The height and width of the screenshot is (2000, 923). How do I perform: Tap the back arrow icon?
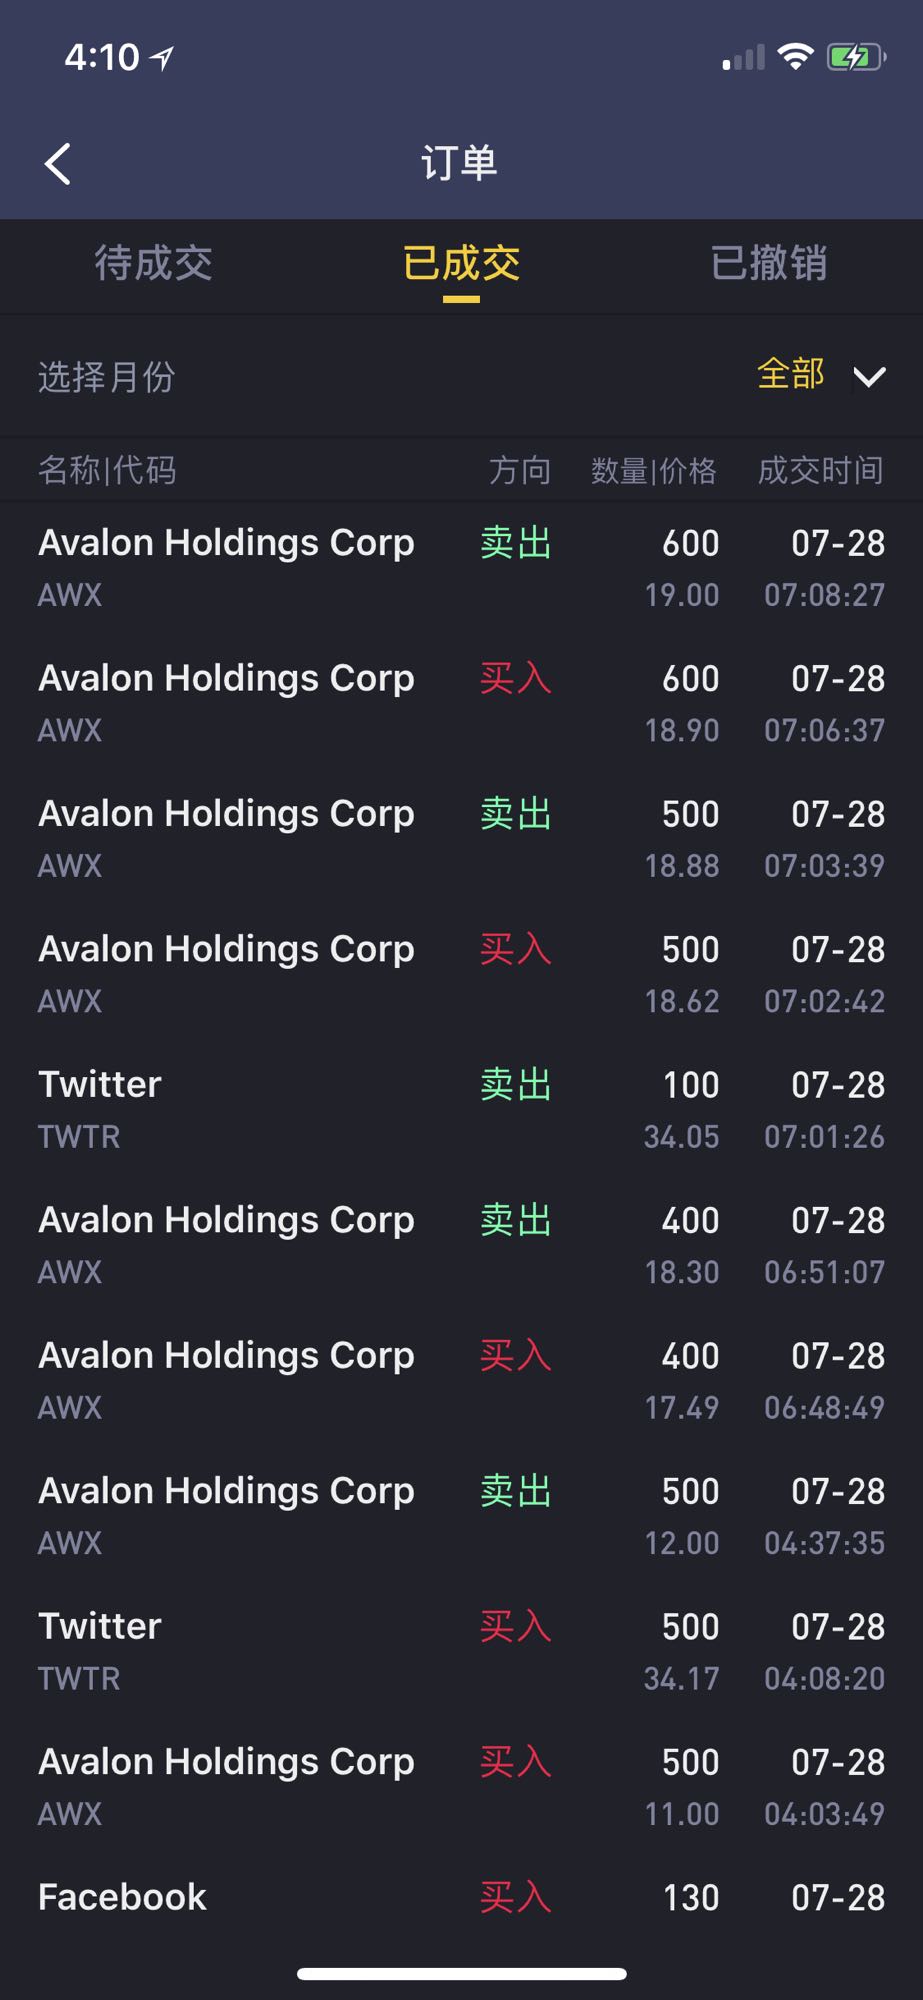click(x=58, y=164)
